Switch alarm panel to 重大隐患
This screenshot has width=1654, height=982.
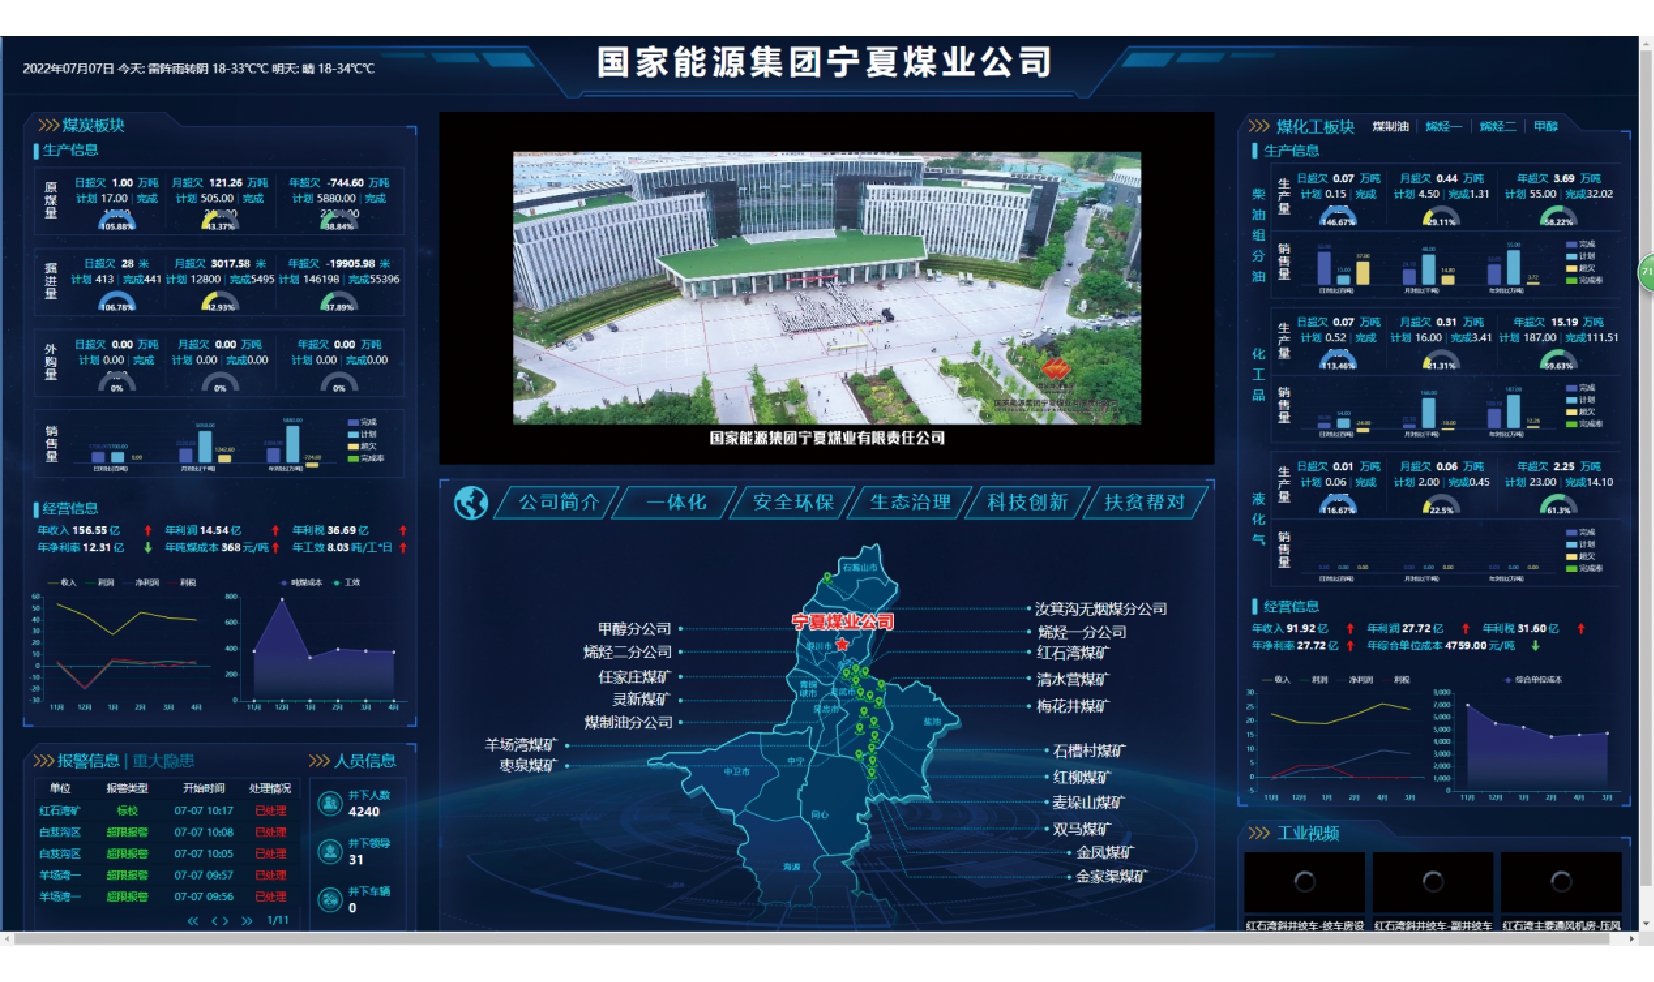tap(163, 760)
